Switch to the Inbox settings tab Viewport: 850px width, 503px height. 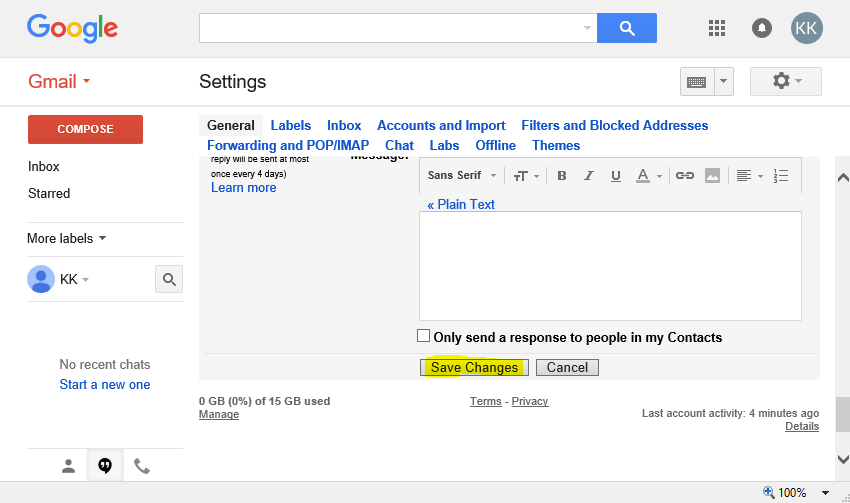[344, 125]
